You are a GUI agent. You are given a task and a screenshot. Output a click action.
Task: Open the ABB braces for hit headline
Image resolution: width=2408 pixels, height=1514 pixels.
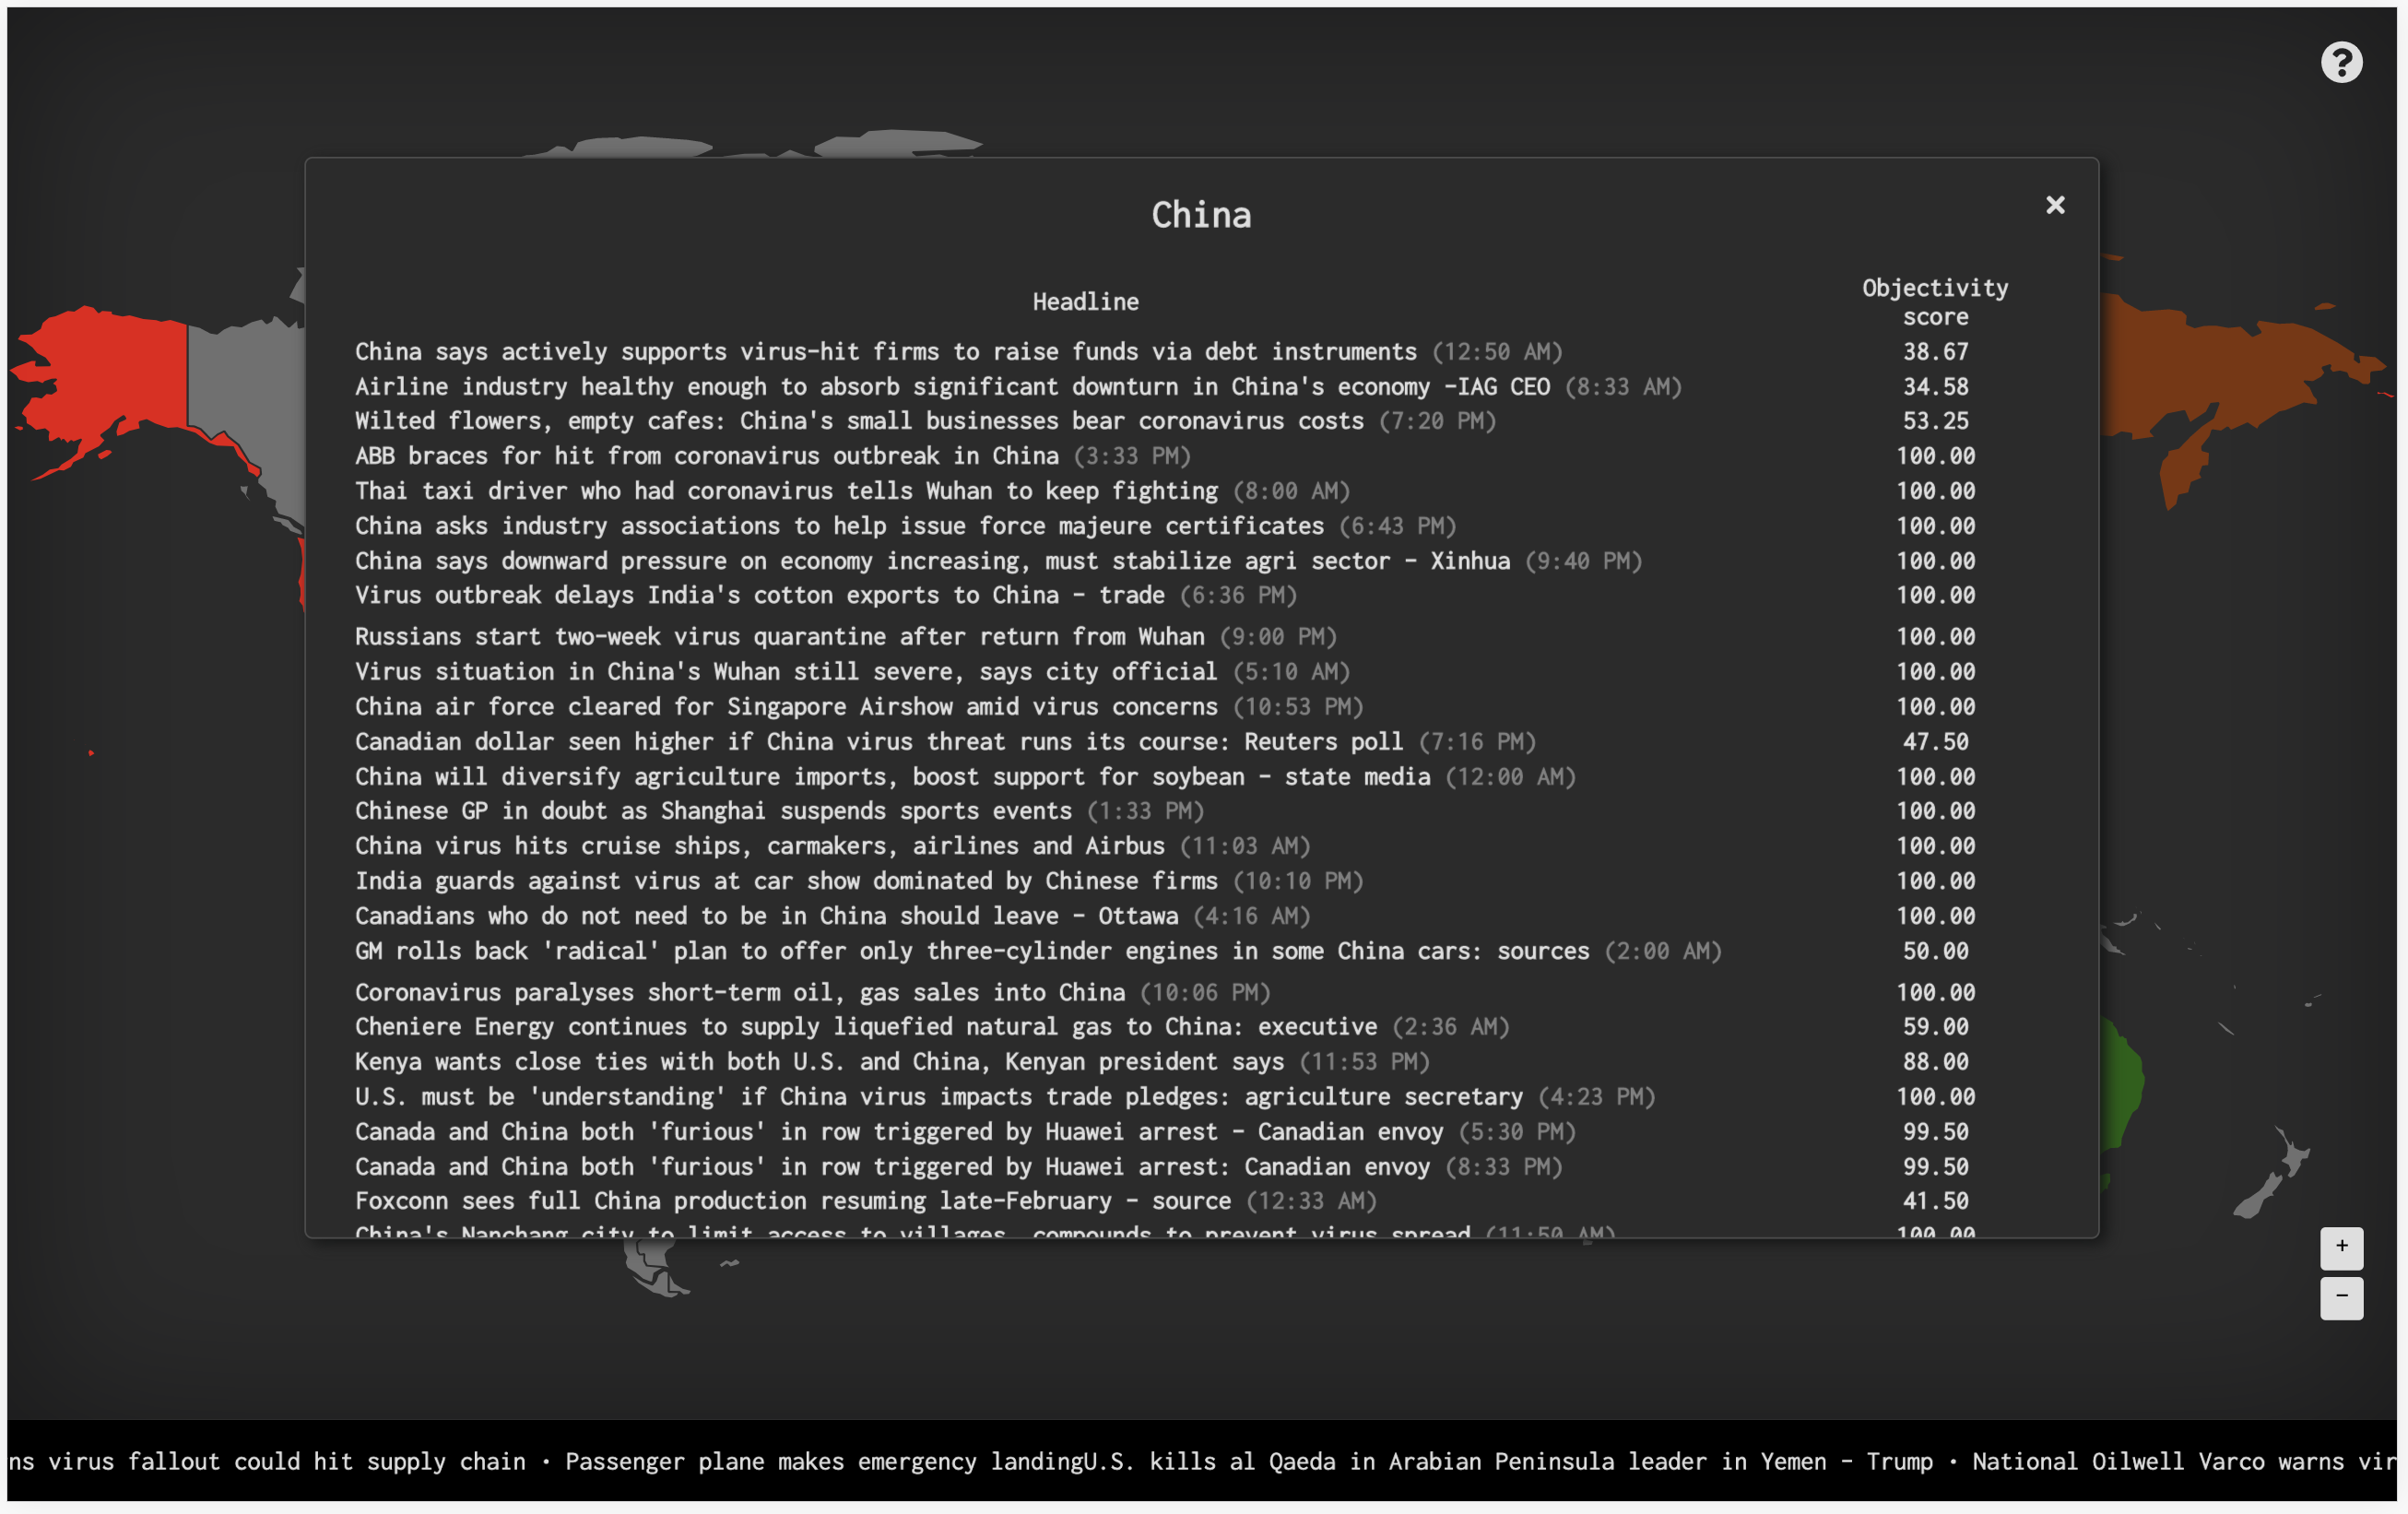point(706,456)
